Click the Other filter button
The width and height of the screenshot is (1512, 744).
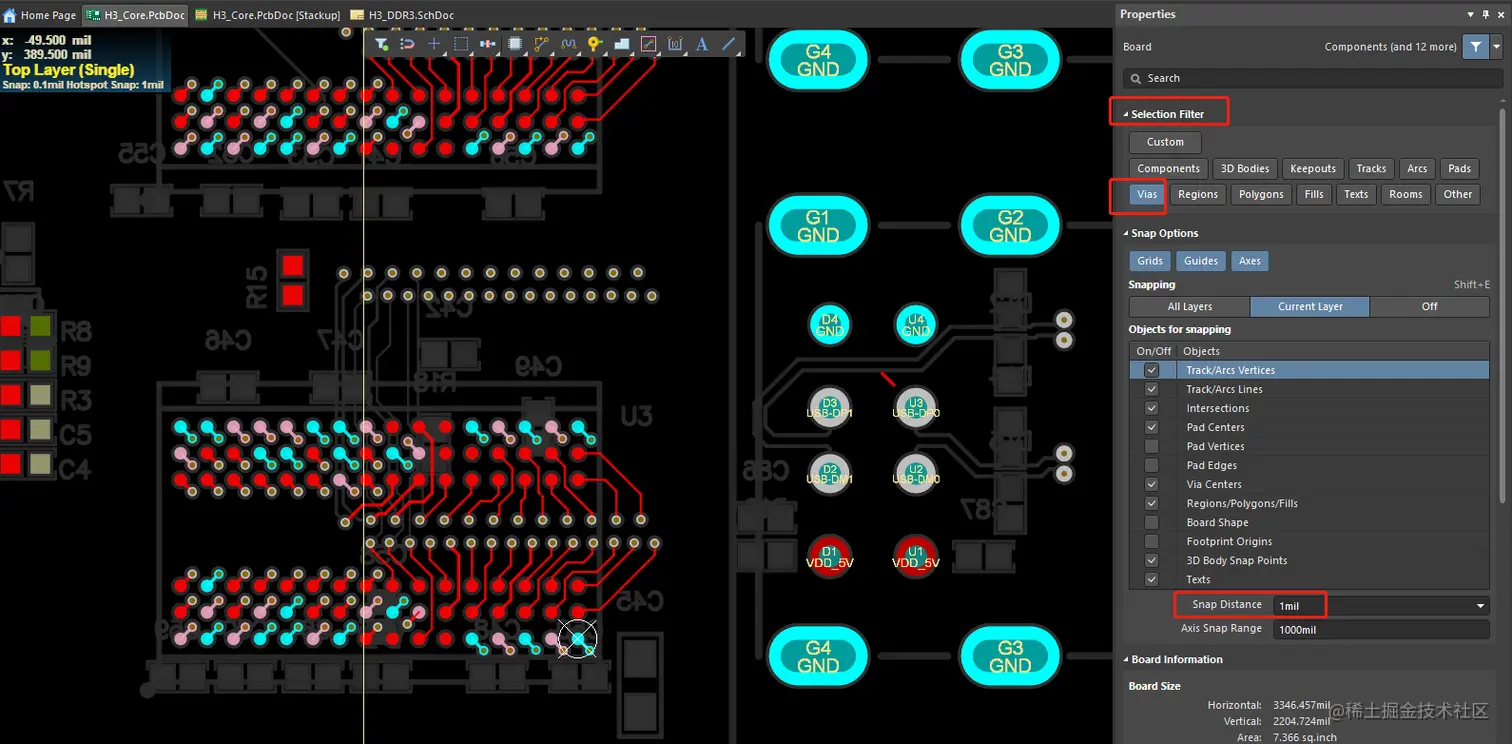pyautogui.click(x=1457, y=194)
